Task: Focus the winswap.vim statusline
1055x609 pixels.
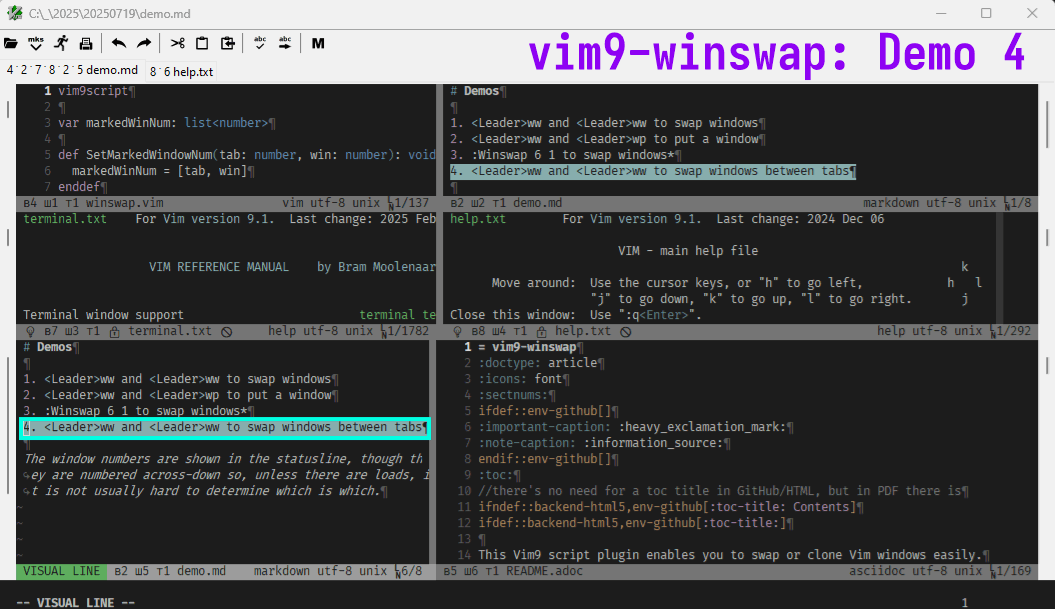Action: tap(226, 203)
